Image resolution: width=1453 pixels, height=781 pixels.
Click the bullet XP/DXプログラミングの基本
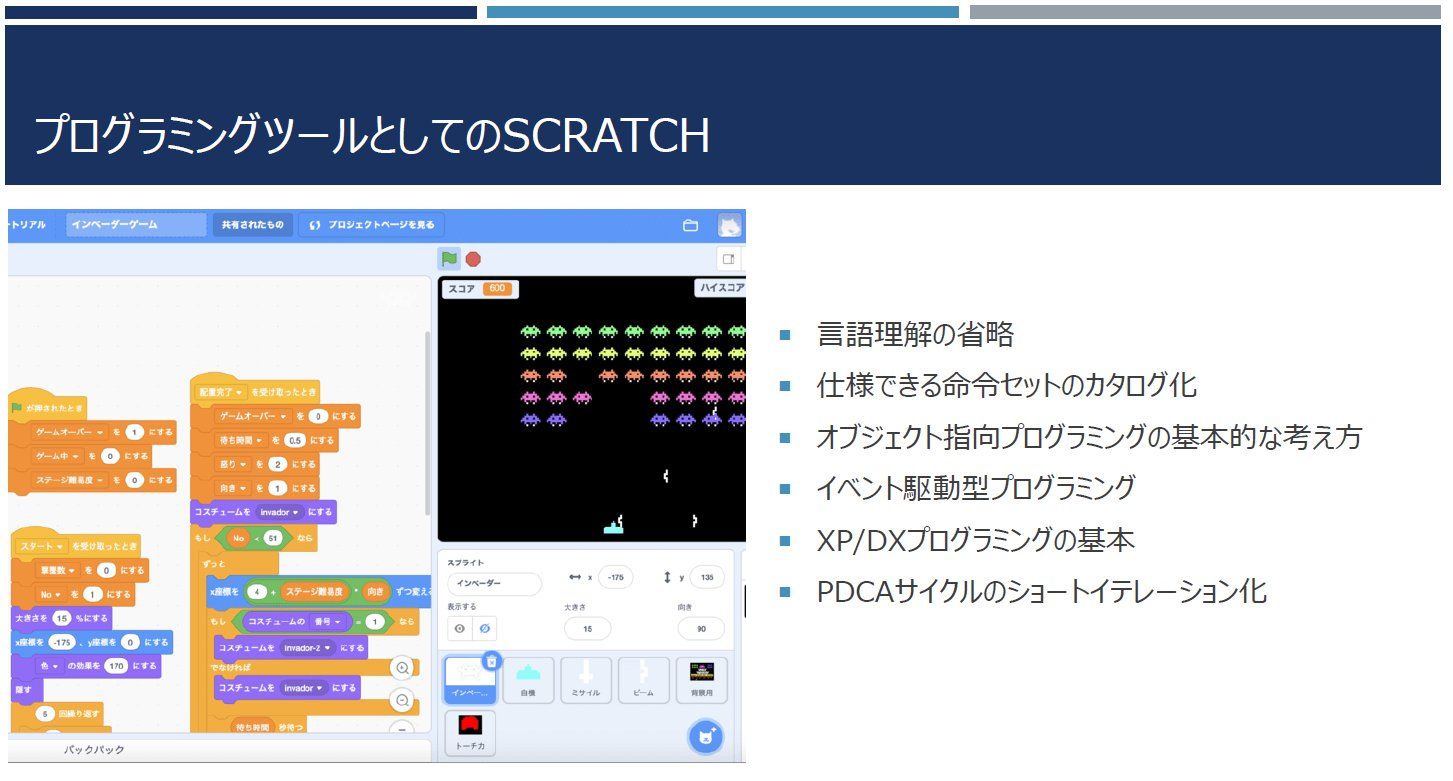click(x=976, y=540)
